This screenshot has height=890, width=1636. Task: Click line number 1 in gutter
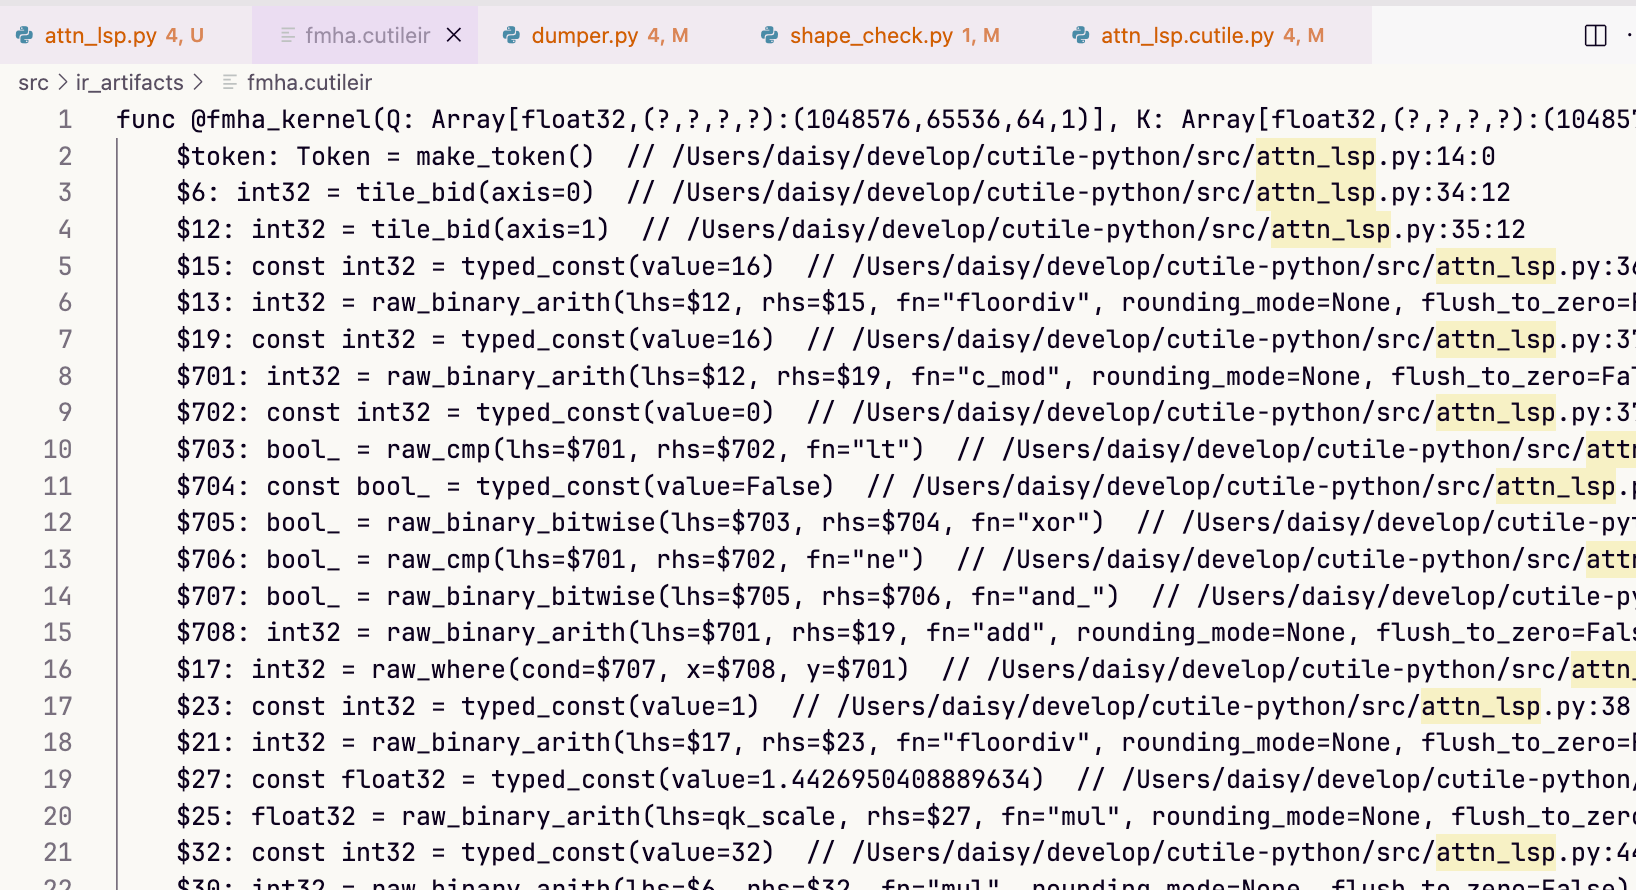[x=65, y=120]
